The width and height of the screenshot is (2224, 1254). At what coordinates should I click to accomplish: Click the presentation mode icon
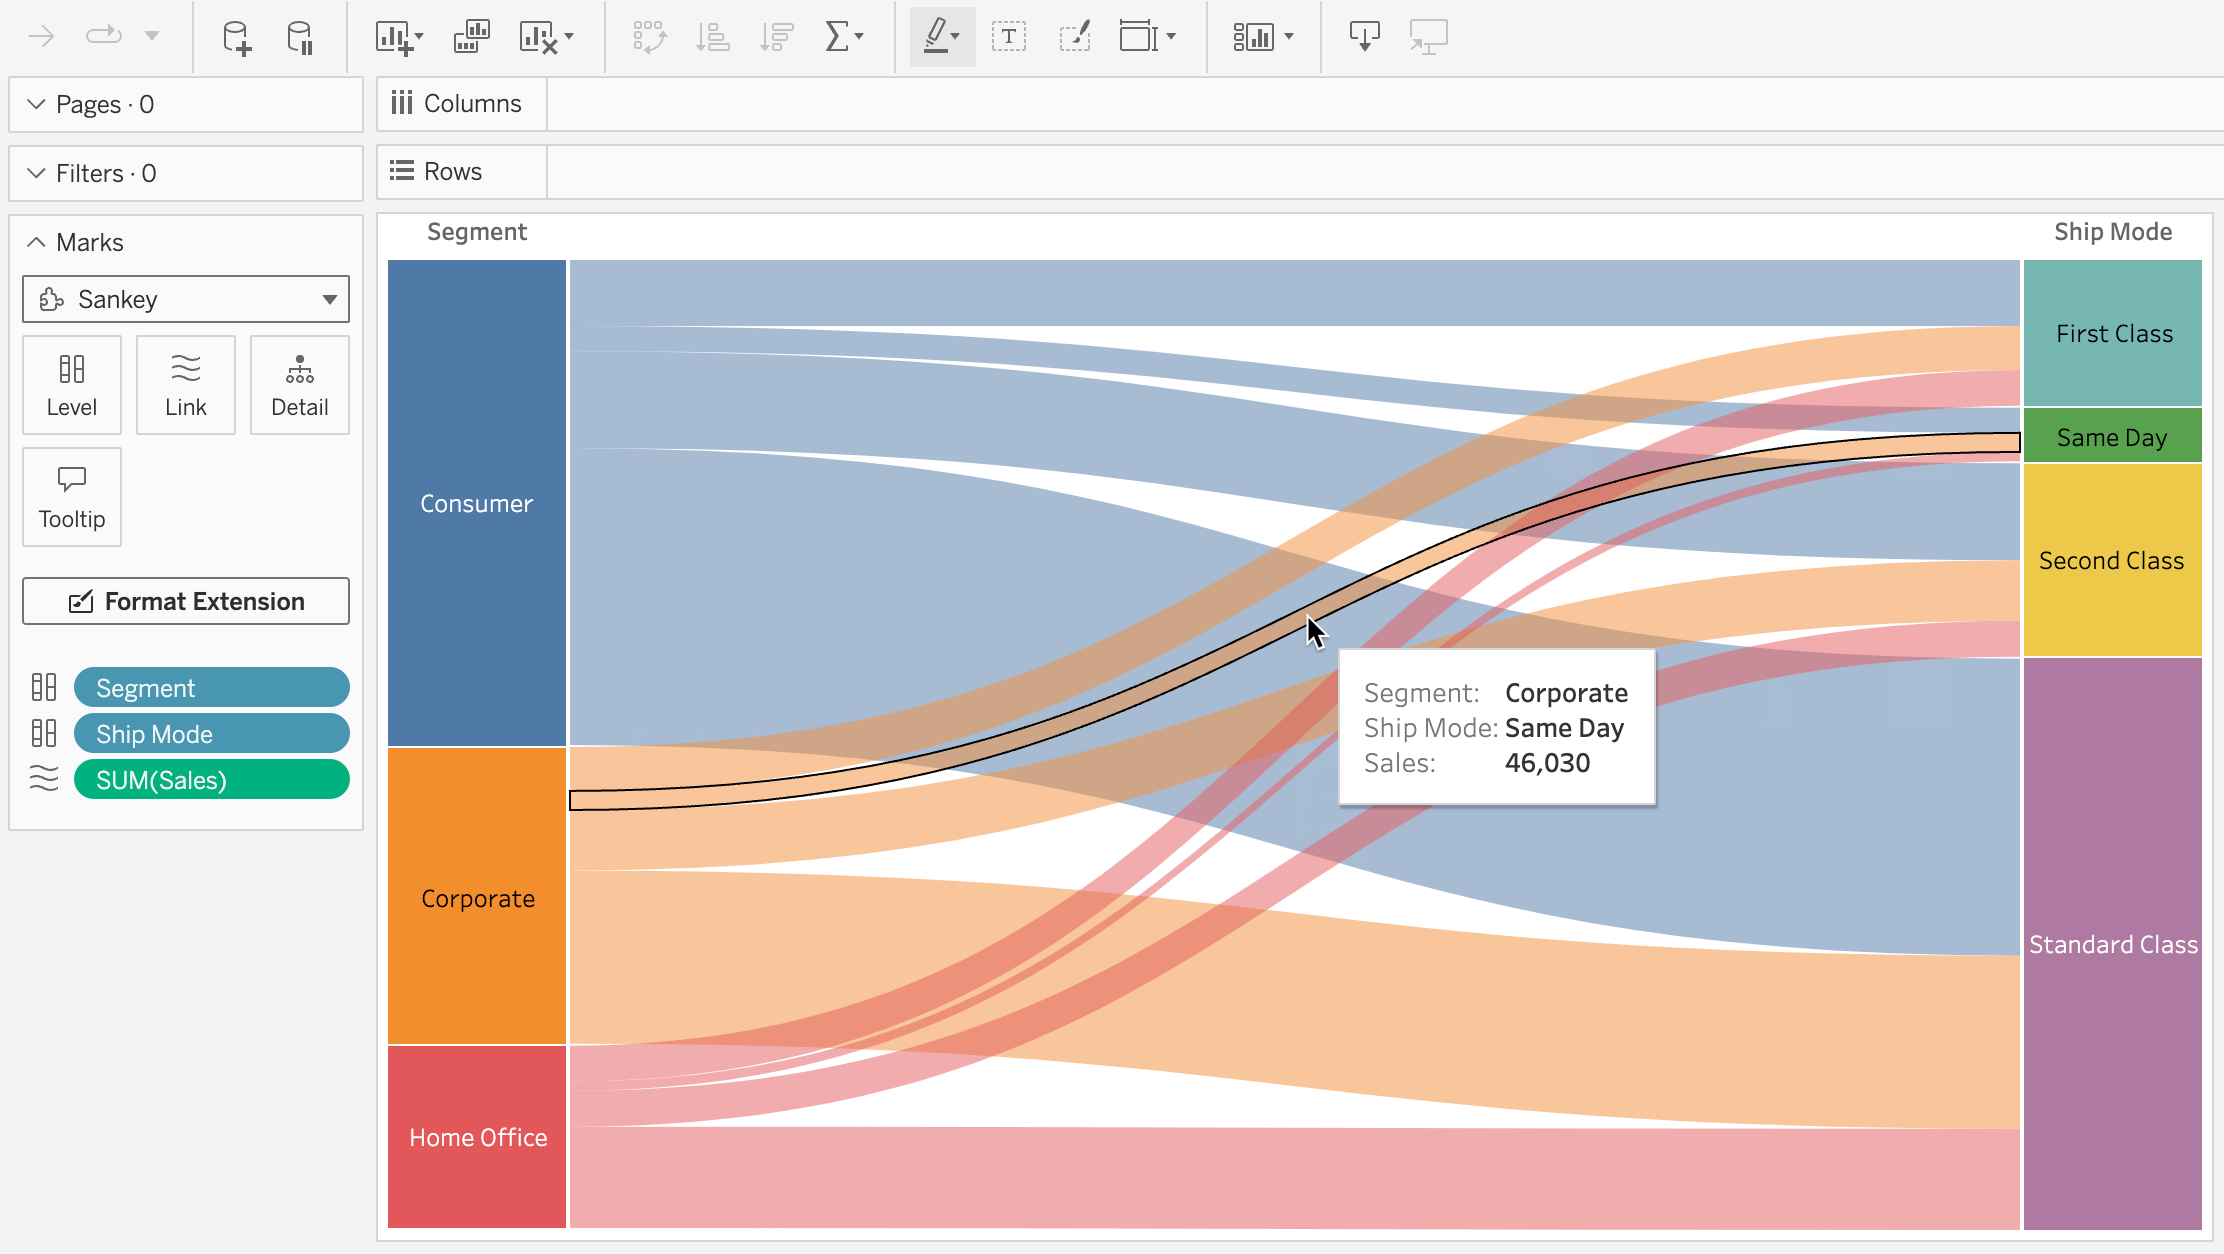pyautogui.click(x=1428, y=37)
